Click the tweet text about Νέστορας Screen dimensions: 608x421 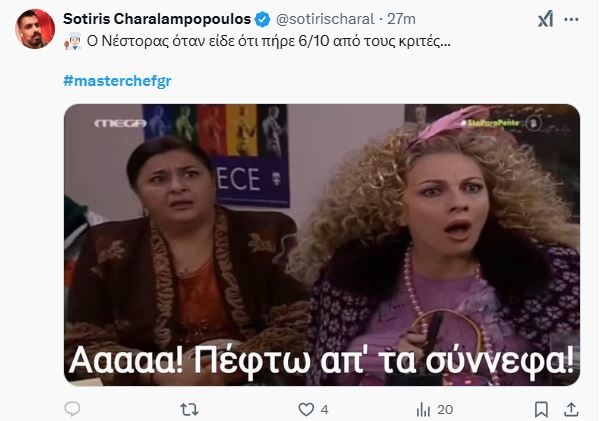(x=268, y=41)
